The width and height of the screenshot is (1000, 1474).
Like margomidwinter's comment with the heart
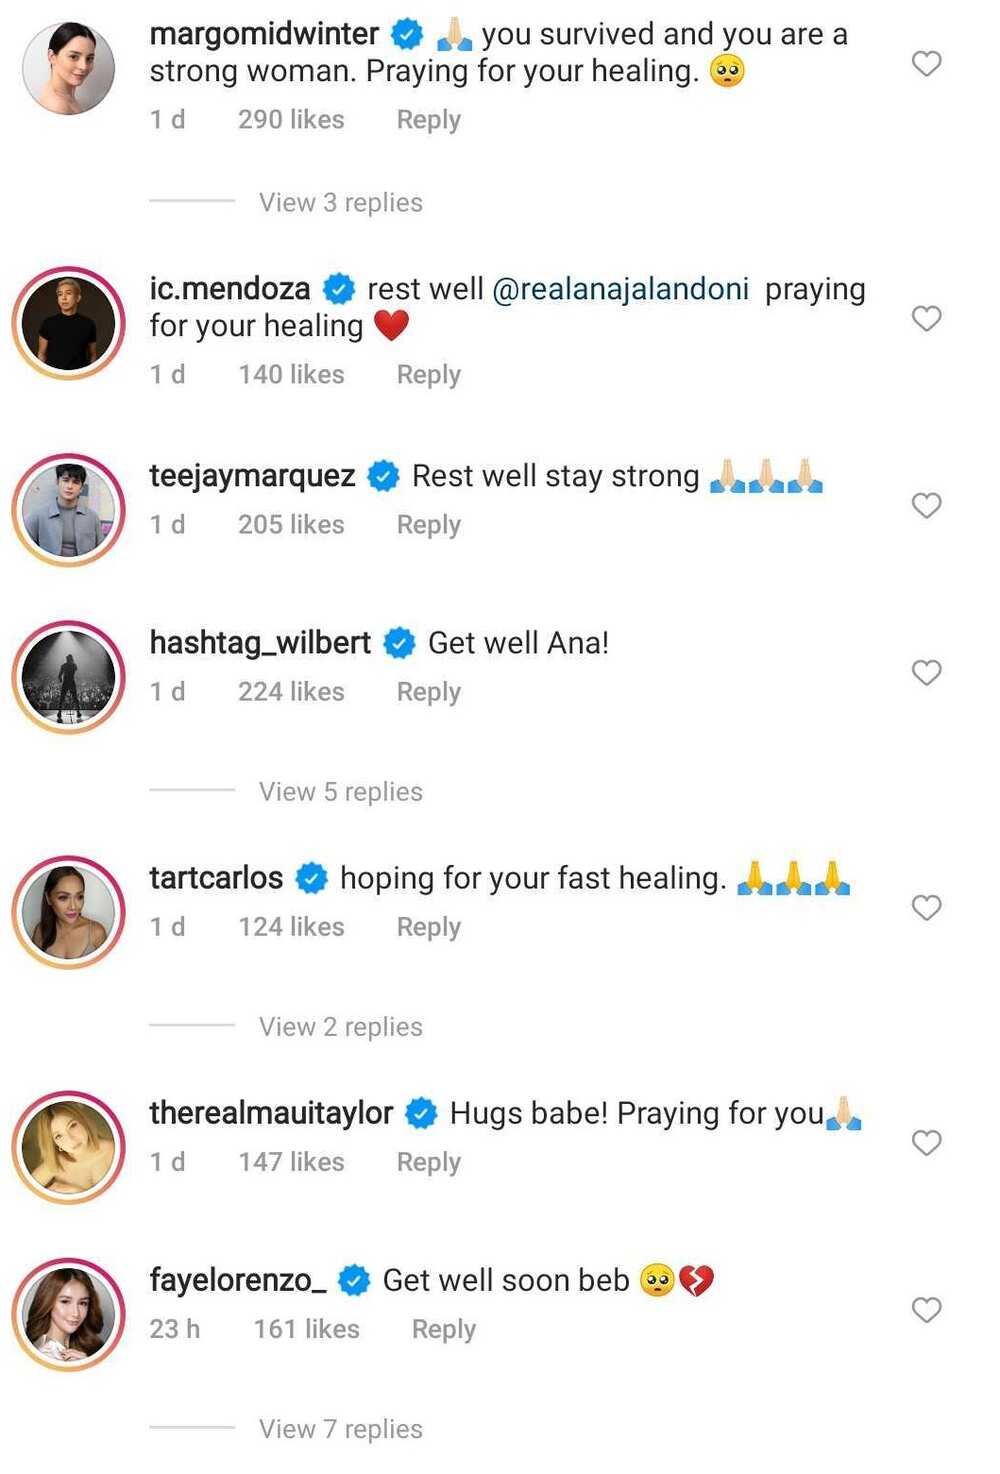click(926, 64)
